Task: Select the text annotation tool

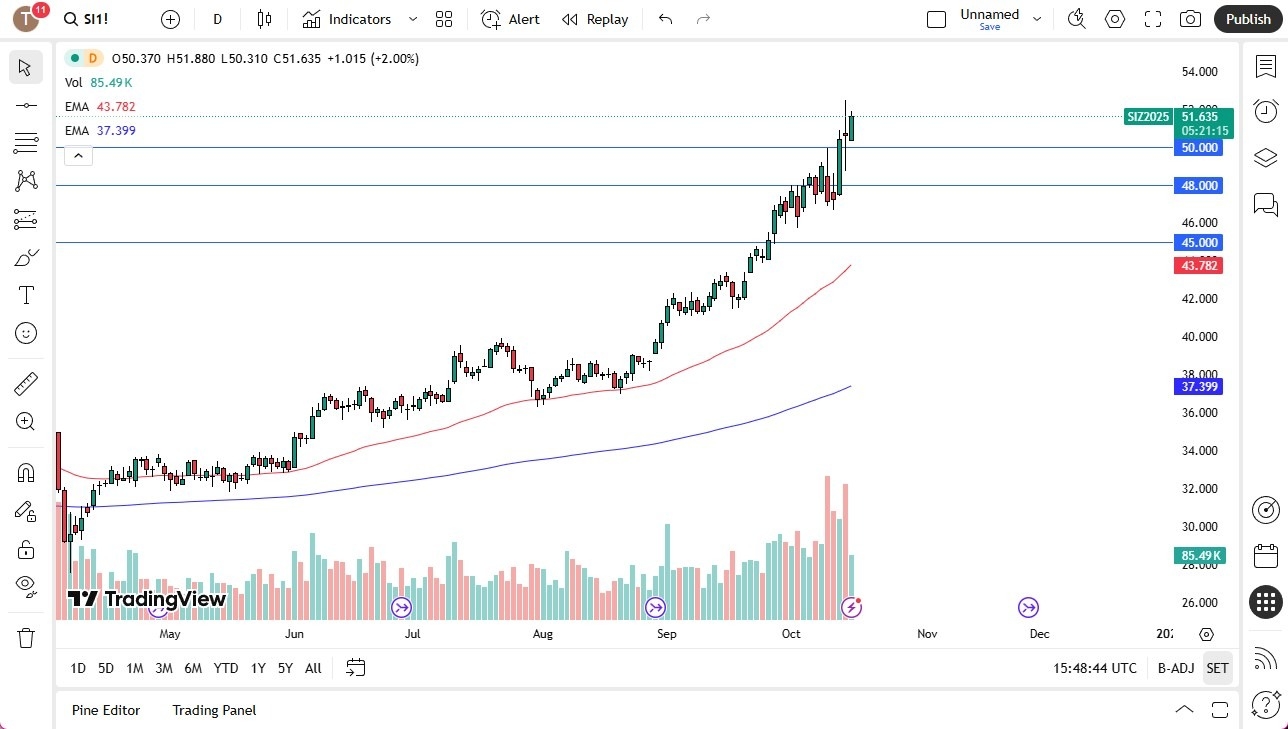Action: pos(25,294)
